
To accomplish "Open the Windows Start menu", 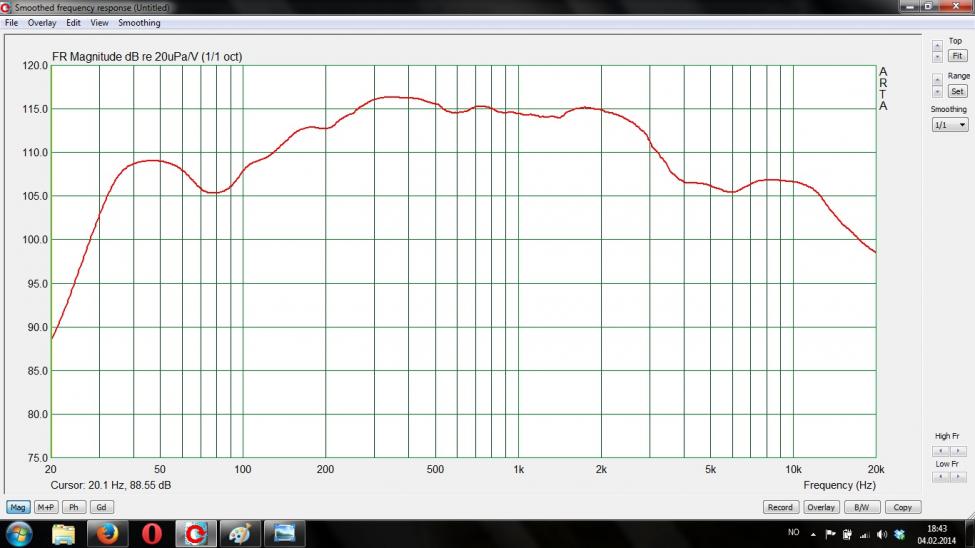I will pyautogui.click(x=19, y=534).
